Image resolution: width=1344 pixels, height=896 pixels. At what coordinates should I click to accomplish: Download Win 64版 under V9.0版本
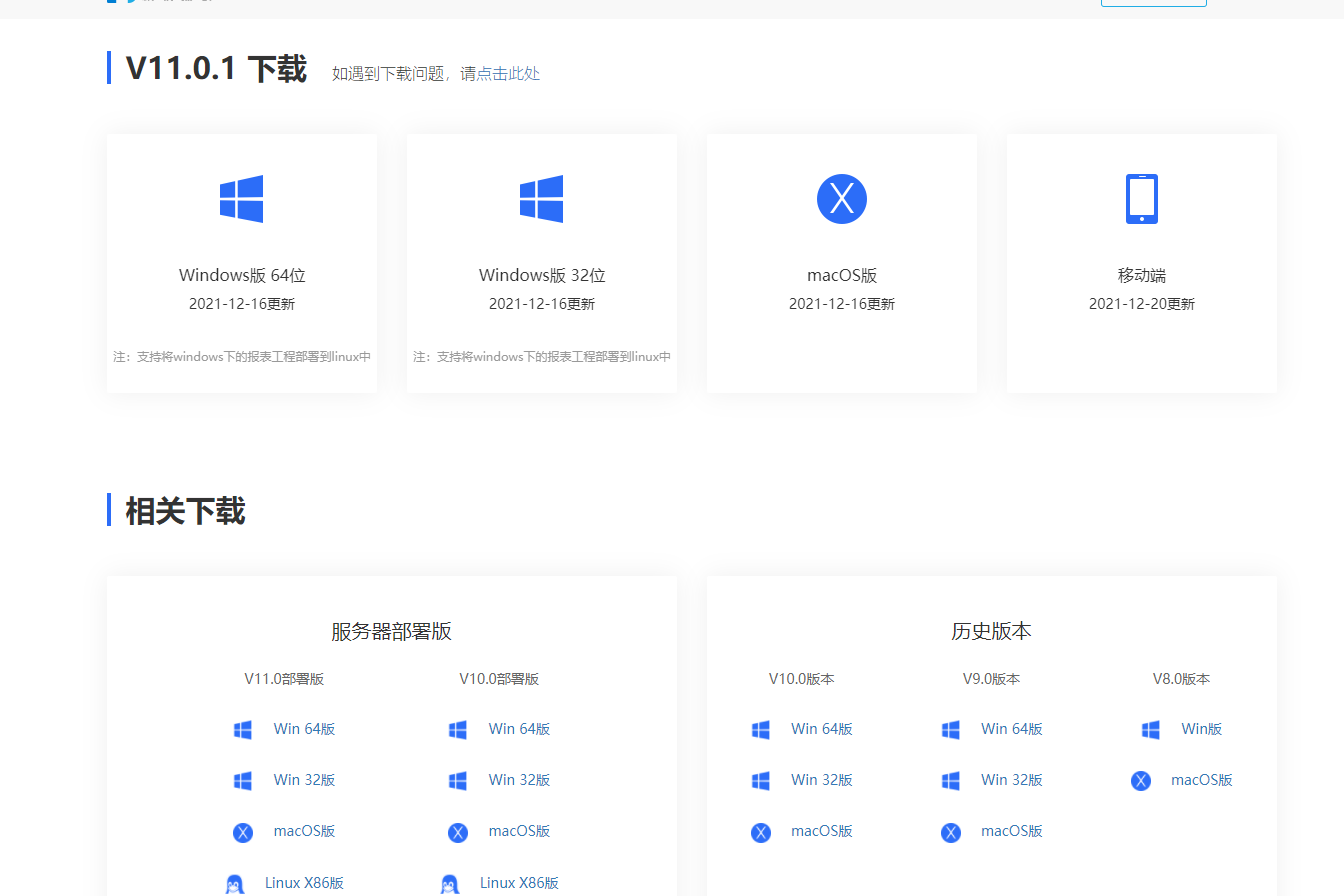point(1012,729)
